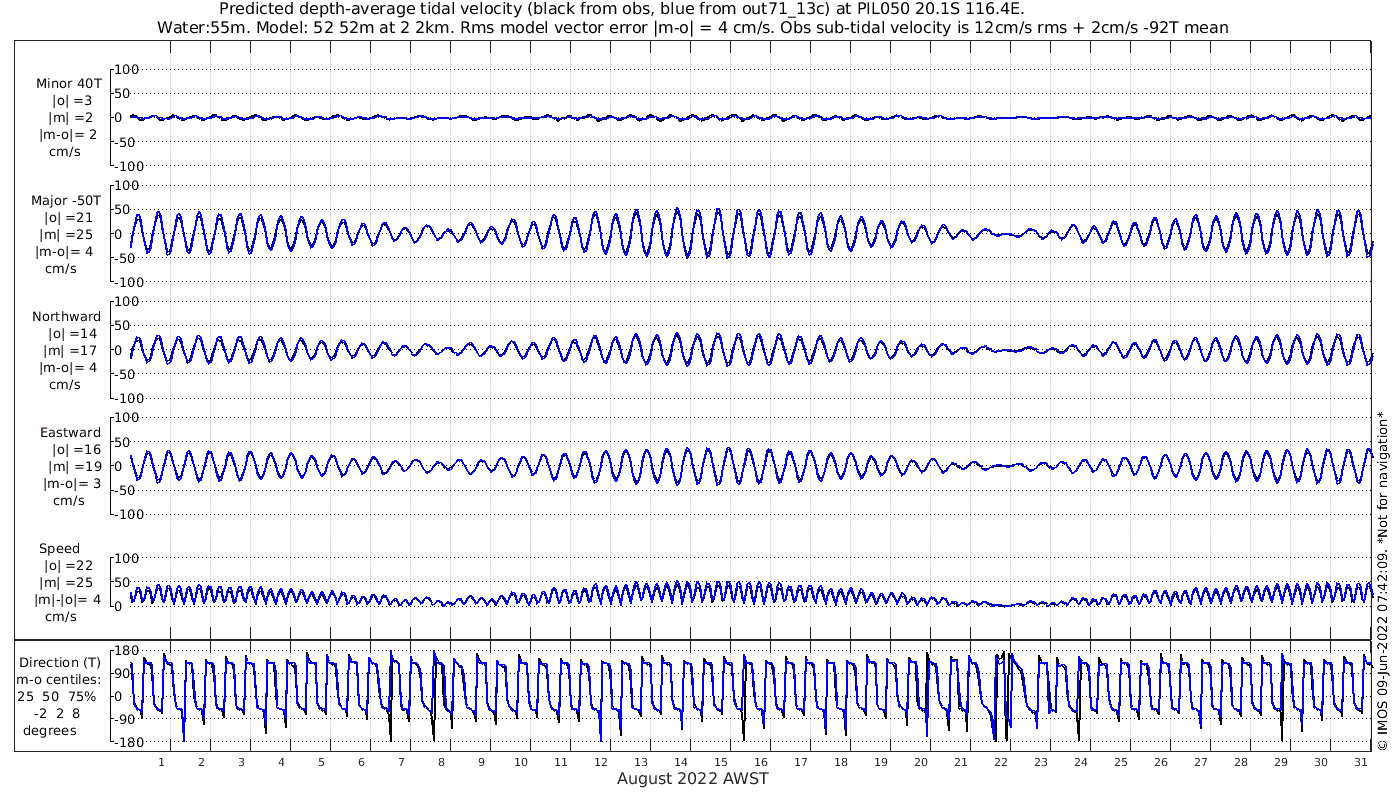Click the subtitle beginning 'Water:55m. Model'

[692, 27]
